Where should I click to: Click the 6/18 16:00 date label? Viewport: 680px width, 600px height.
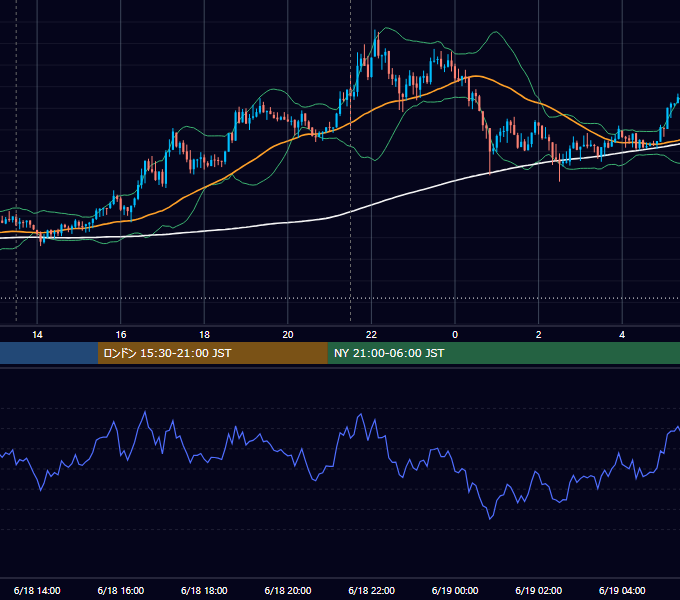[x=121, y=590]
